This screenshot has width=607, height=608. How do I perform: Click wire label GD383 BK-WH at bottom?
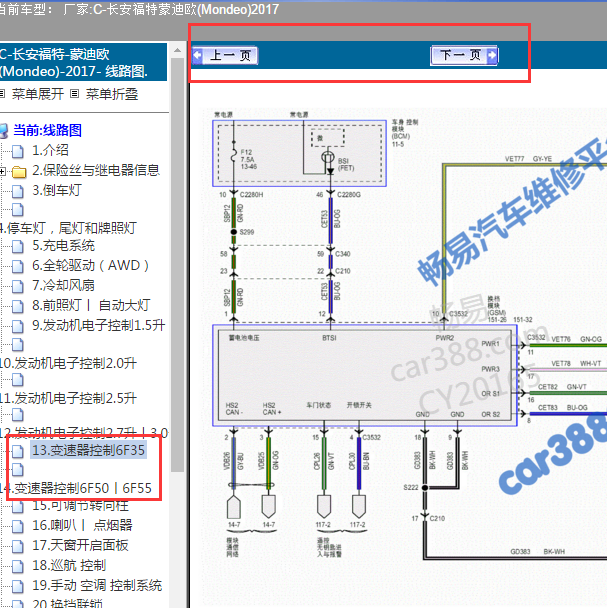point(538,552)
